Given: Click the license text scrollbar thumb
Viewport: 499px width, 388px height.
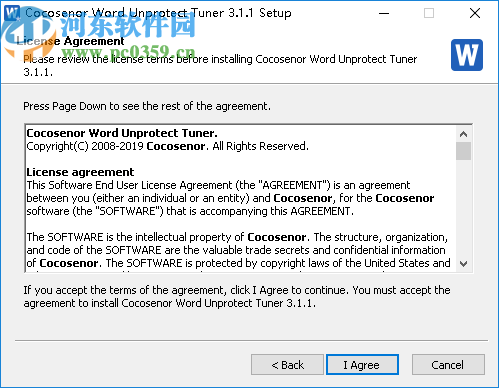Looking at the screenshot, I should 463,151.
